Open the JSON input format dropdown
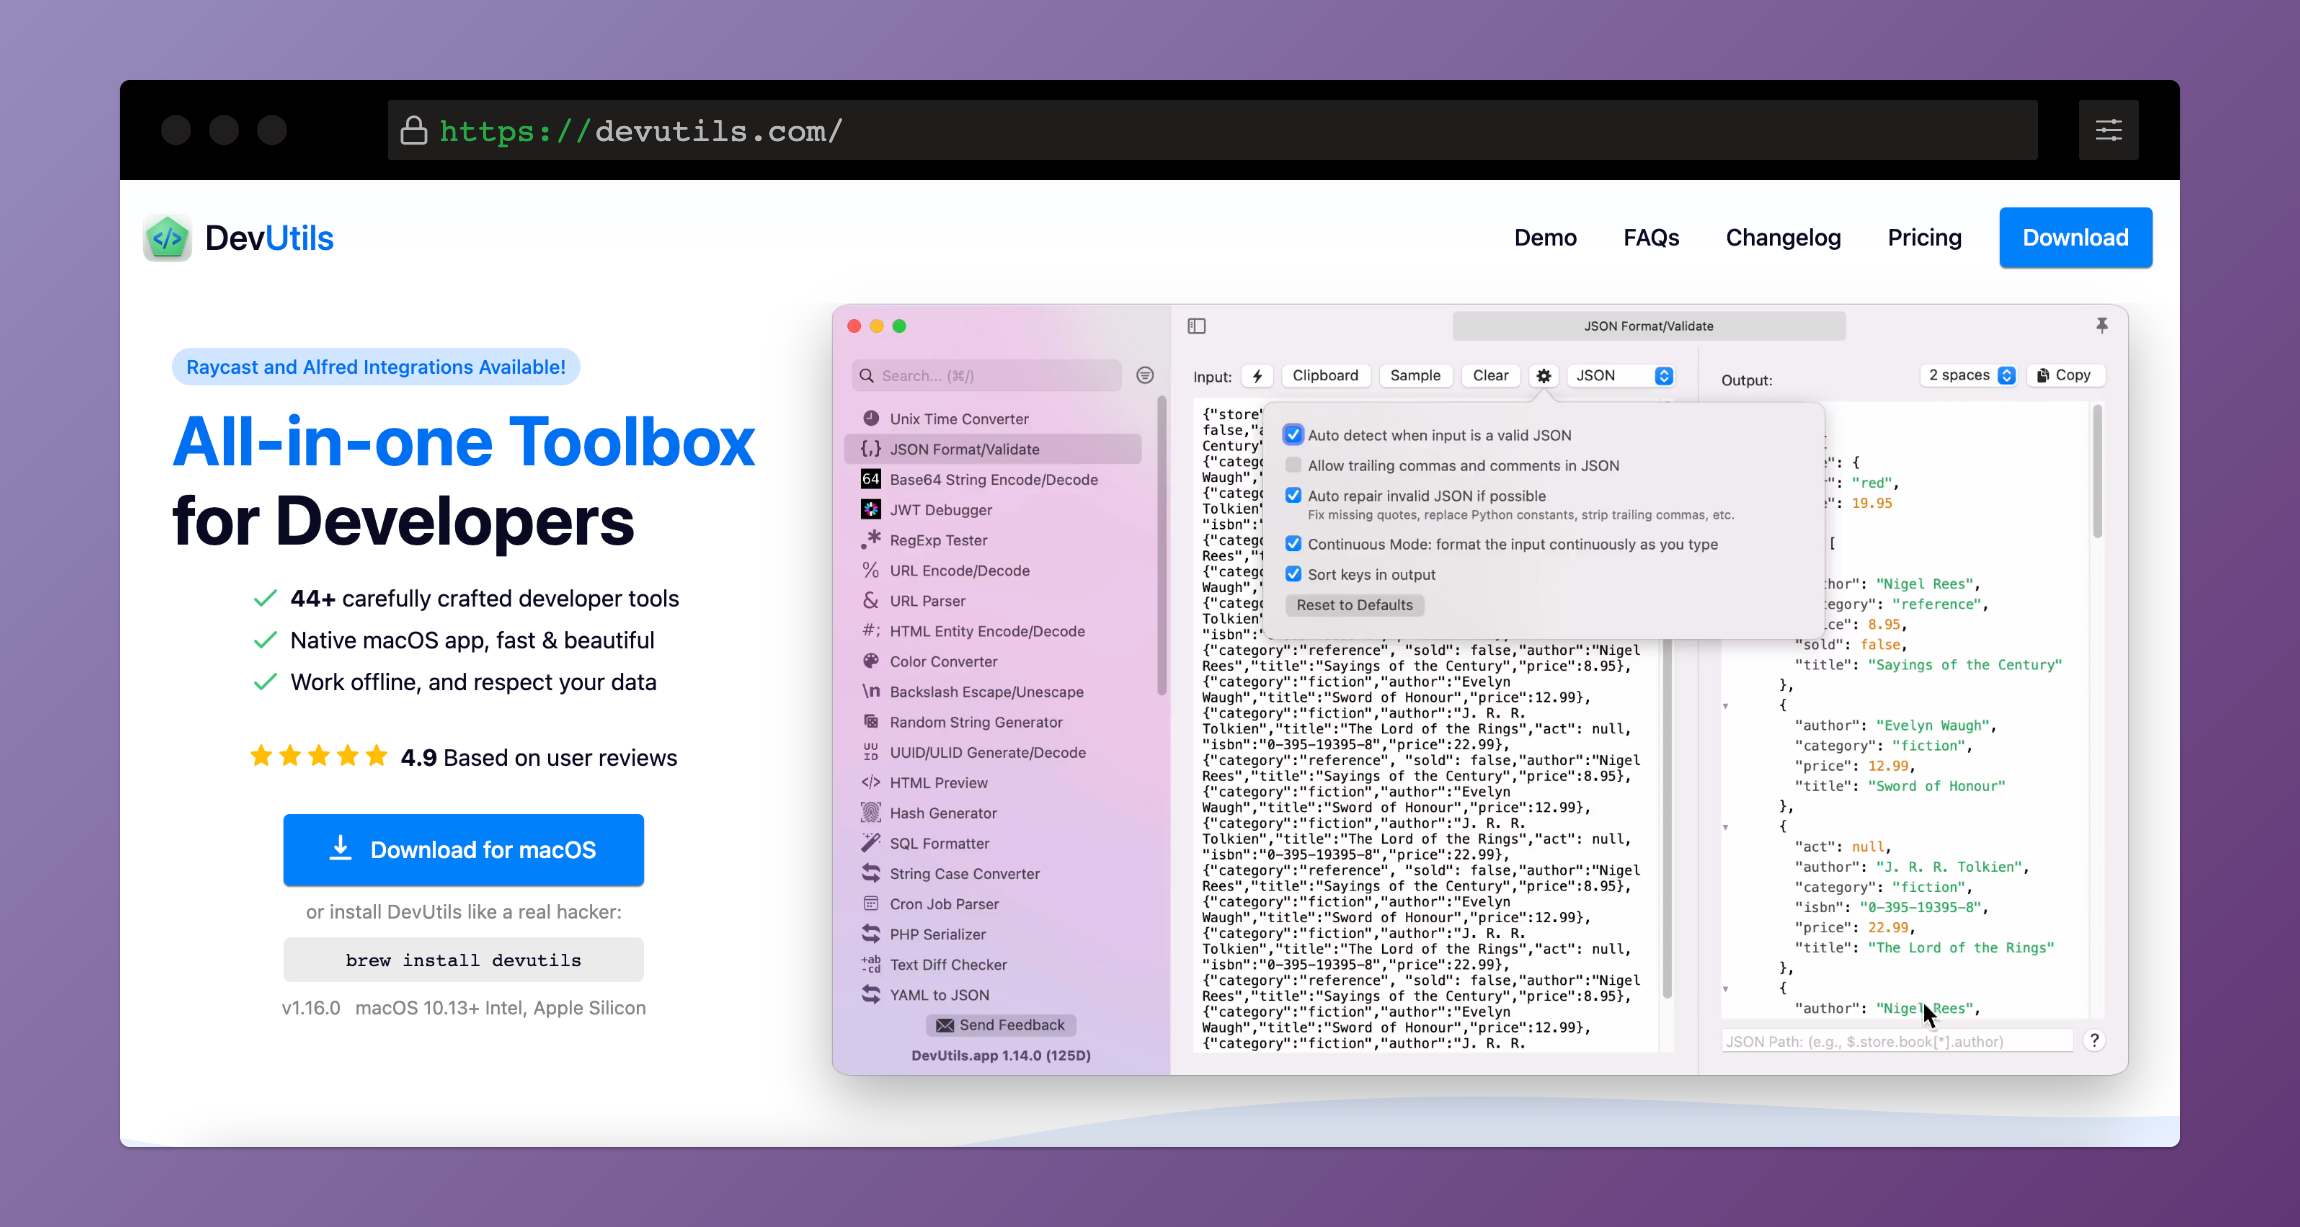 [x=1621, y=376]
